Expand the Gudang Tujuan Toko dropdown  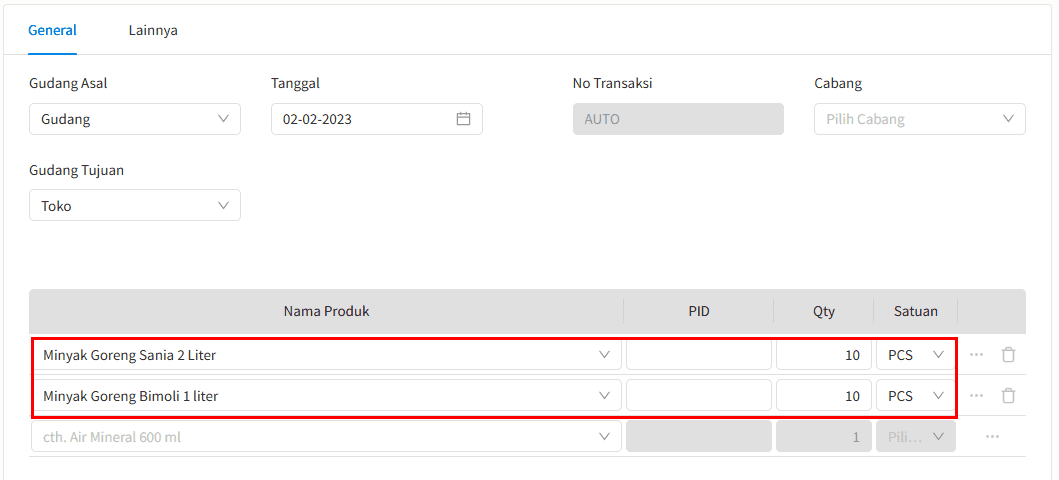pyautogui.click(x=135, y=205)
